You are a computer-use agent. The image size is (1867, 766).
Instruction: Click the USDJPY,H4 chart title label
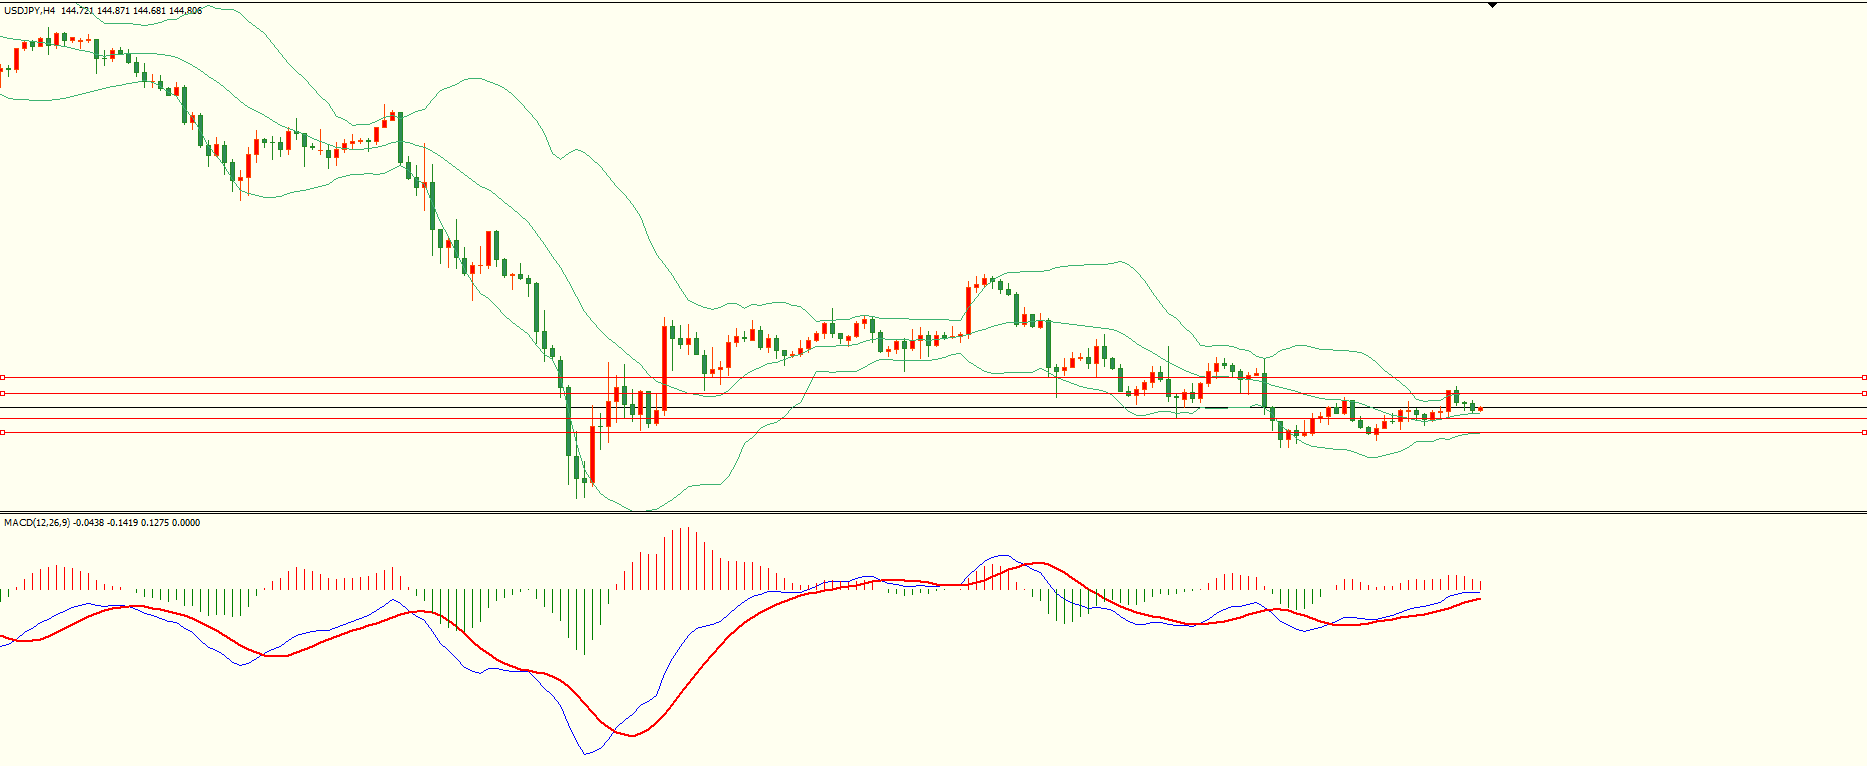pos(28,11)
